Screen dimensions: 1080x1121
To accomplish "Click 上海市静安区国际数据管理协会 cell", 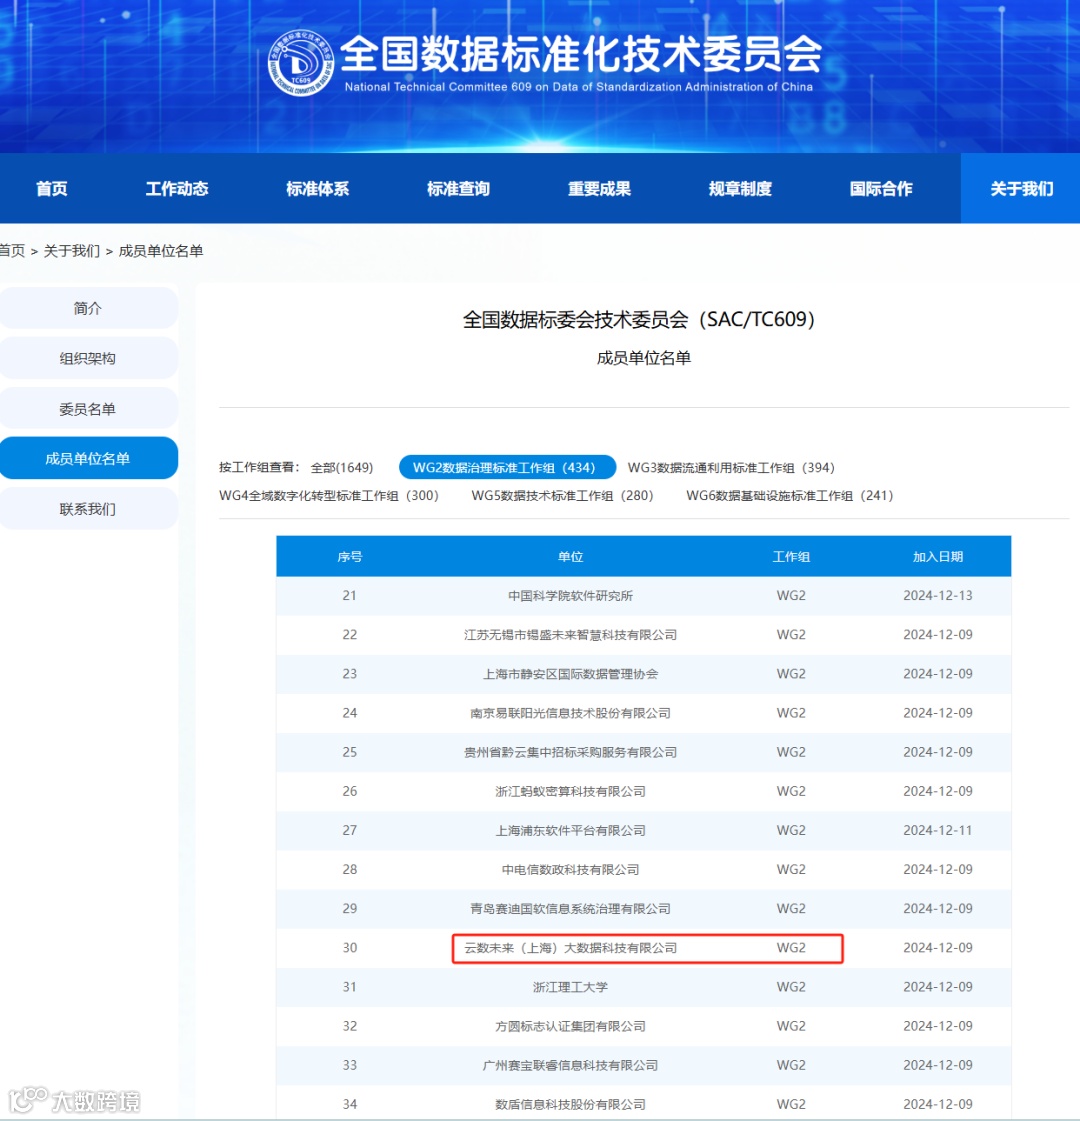I will click(570, 674).
